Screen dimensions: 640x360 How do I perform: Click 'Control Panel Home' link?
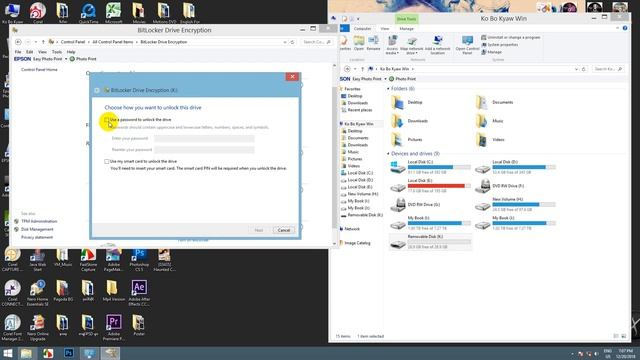point(39,70)
